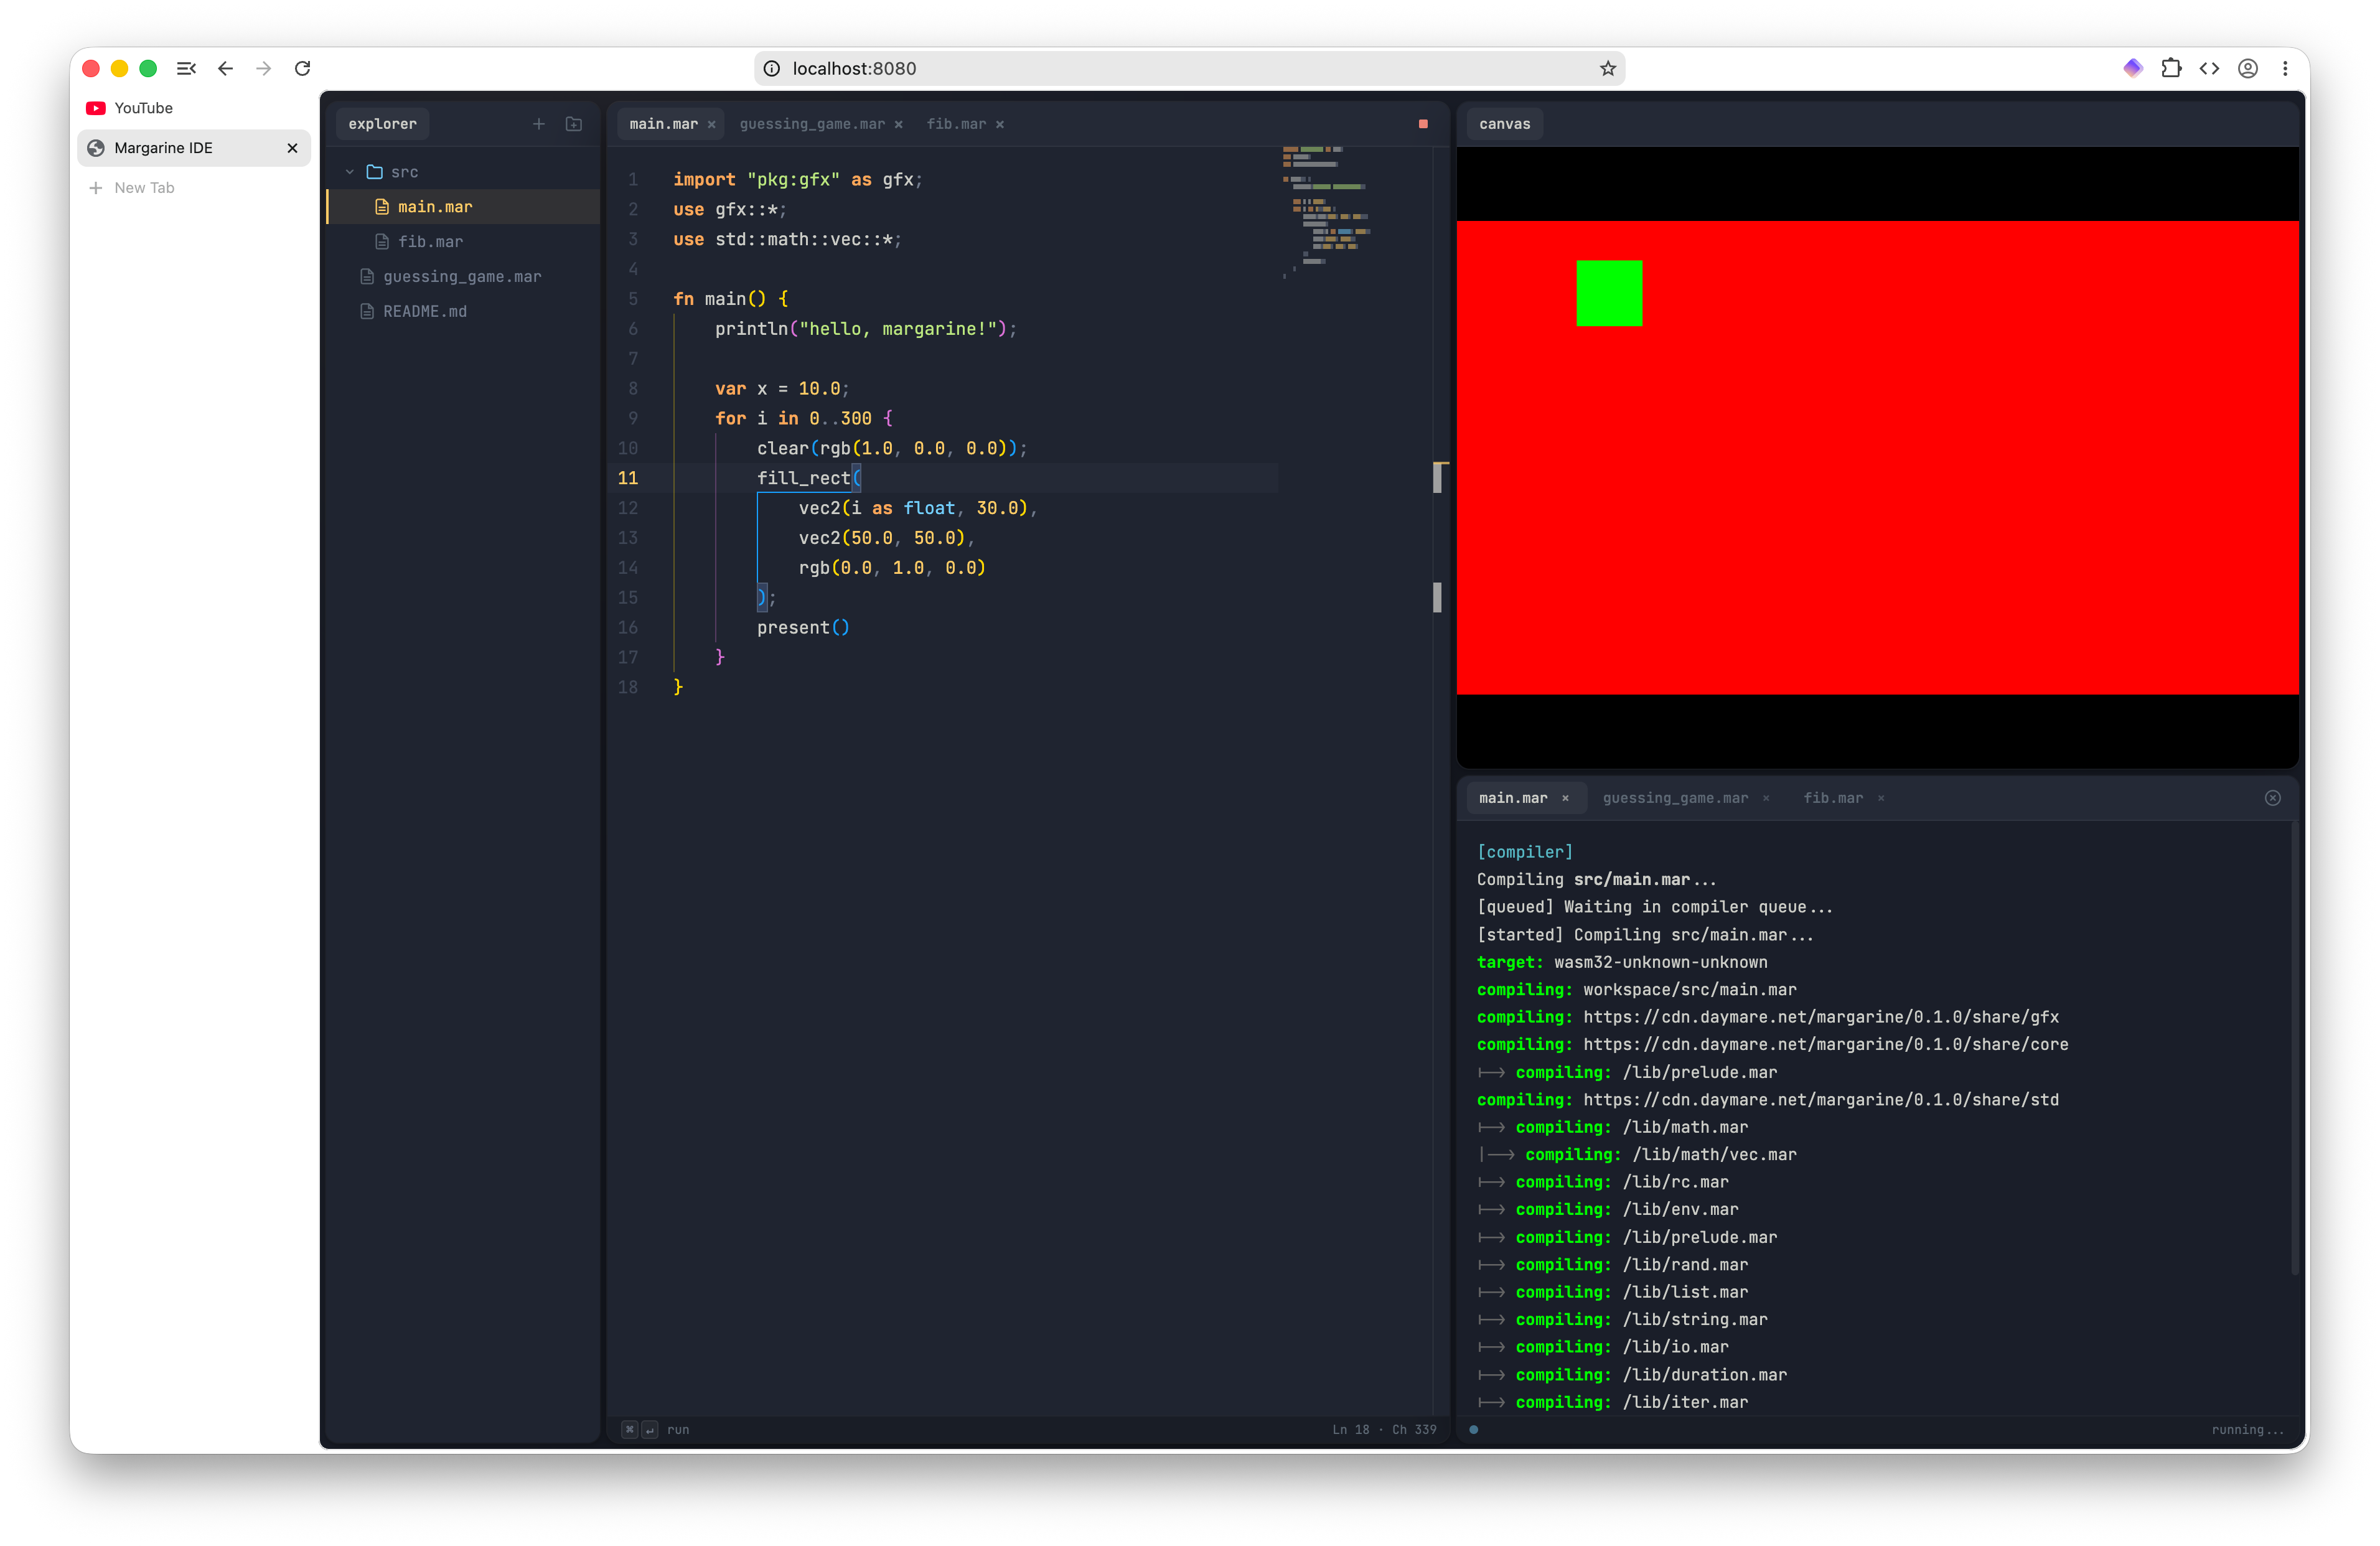Close the main.mar editor tab
Screen dimensions: 2380x1546
pos(712,125)
